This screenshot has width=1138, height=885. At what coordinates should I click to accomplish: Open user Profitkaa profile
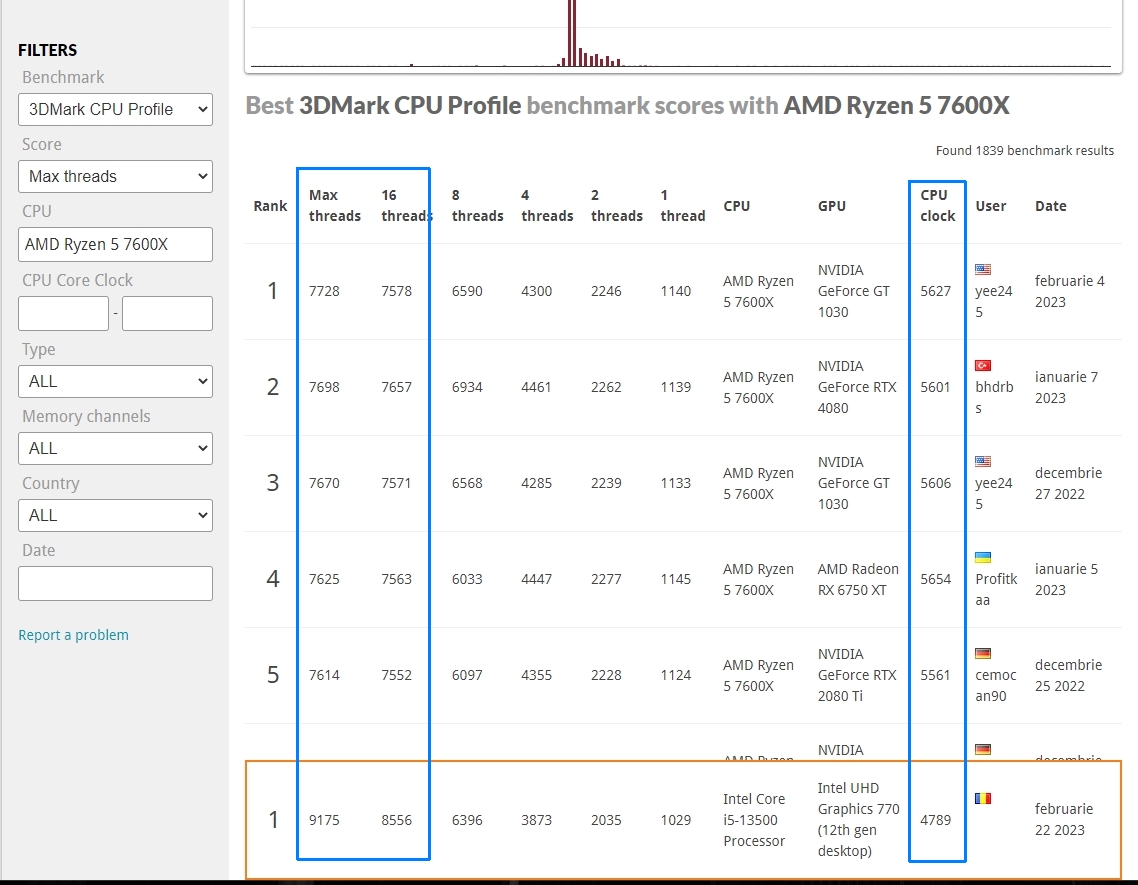pos(996,590)
